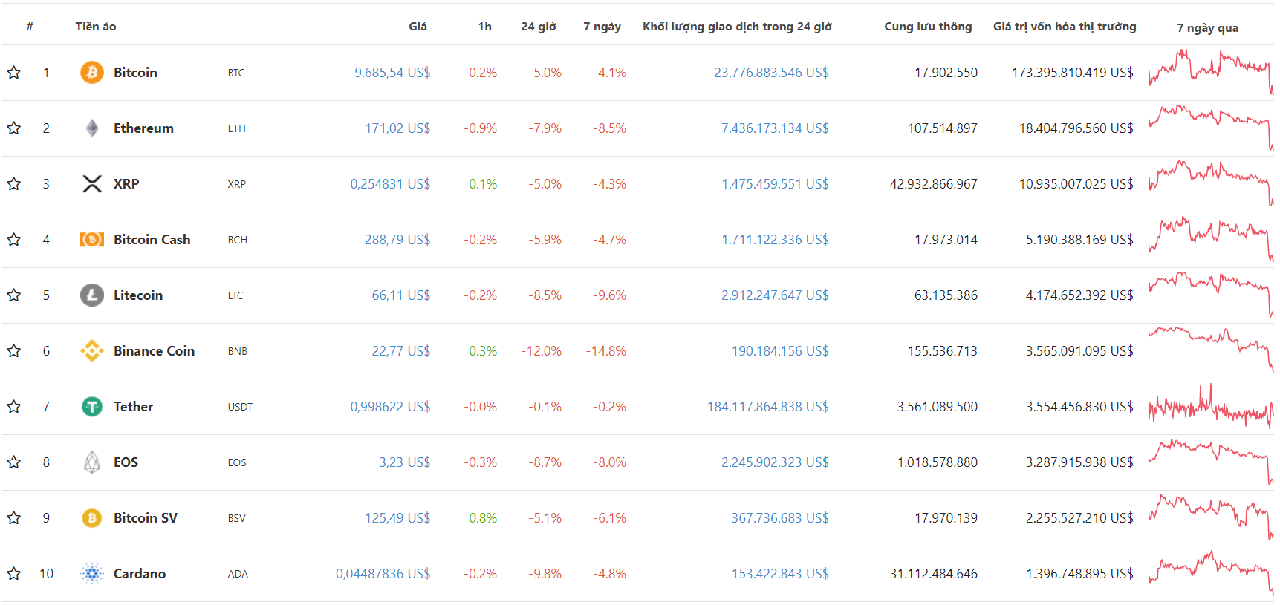1280x605 pixels.
Task: Click the Litecoin price 66,11 US$
Action: [x=401, y=295]
